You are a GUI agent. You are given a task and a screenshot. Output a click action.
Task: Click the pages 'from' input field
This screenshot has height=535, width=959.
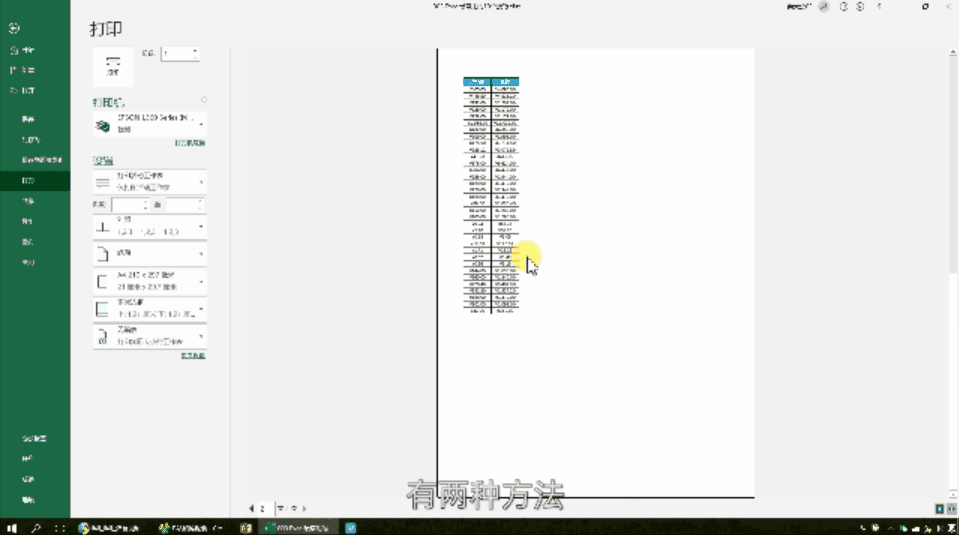[130, 205]
